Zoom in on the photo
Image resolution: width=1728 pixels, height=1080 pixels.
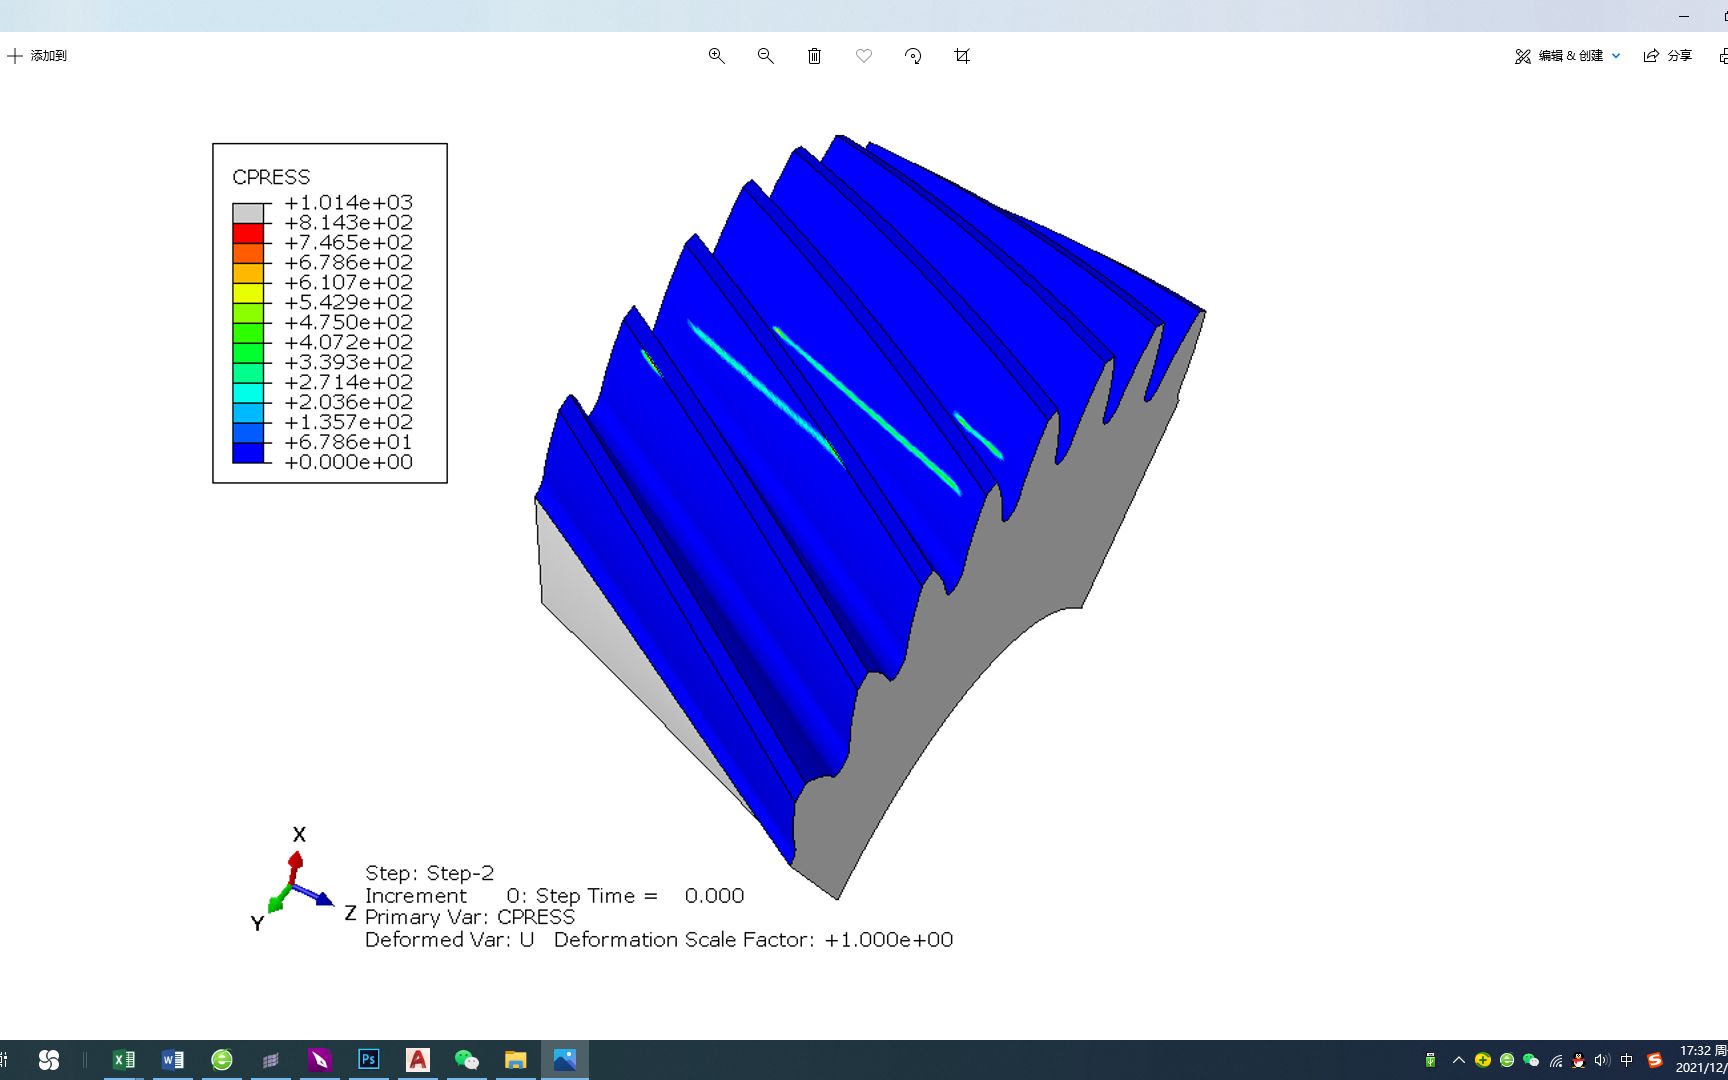pos(716,56)
